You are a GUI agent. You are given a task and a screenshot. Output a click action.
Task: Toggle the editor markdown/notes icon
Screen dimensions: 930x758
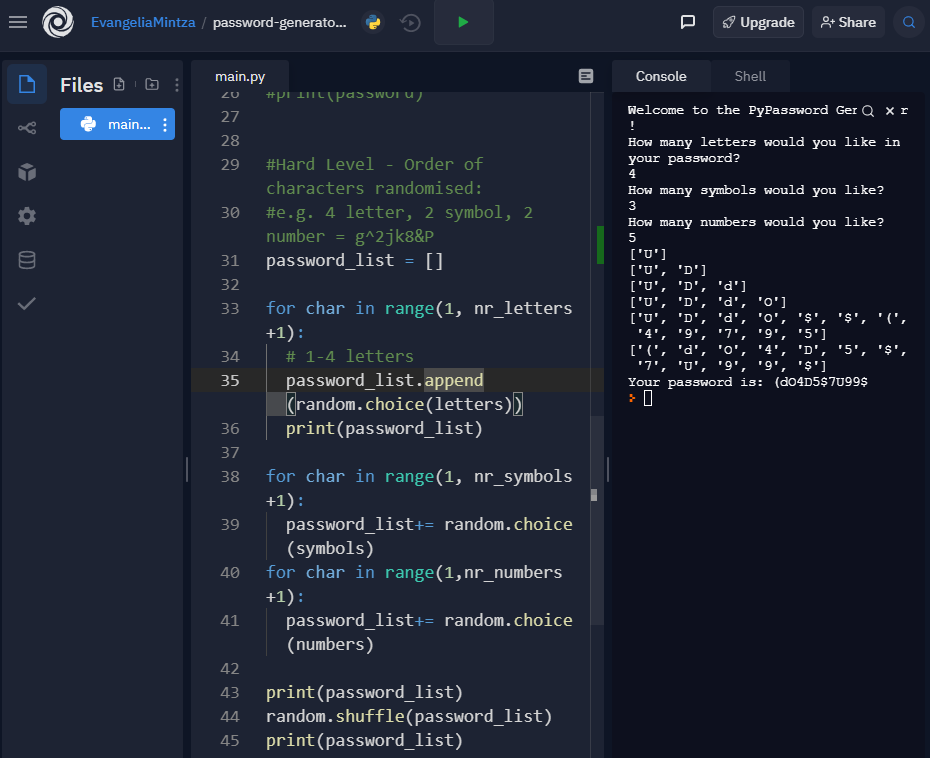click(x=585, y=76)
